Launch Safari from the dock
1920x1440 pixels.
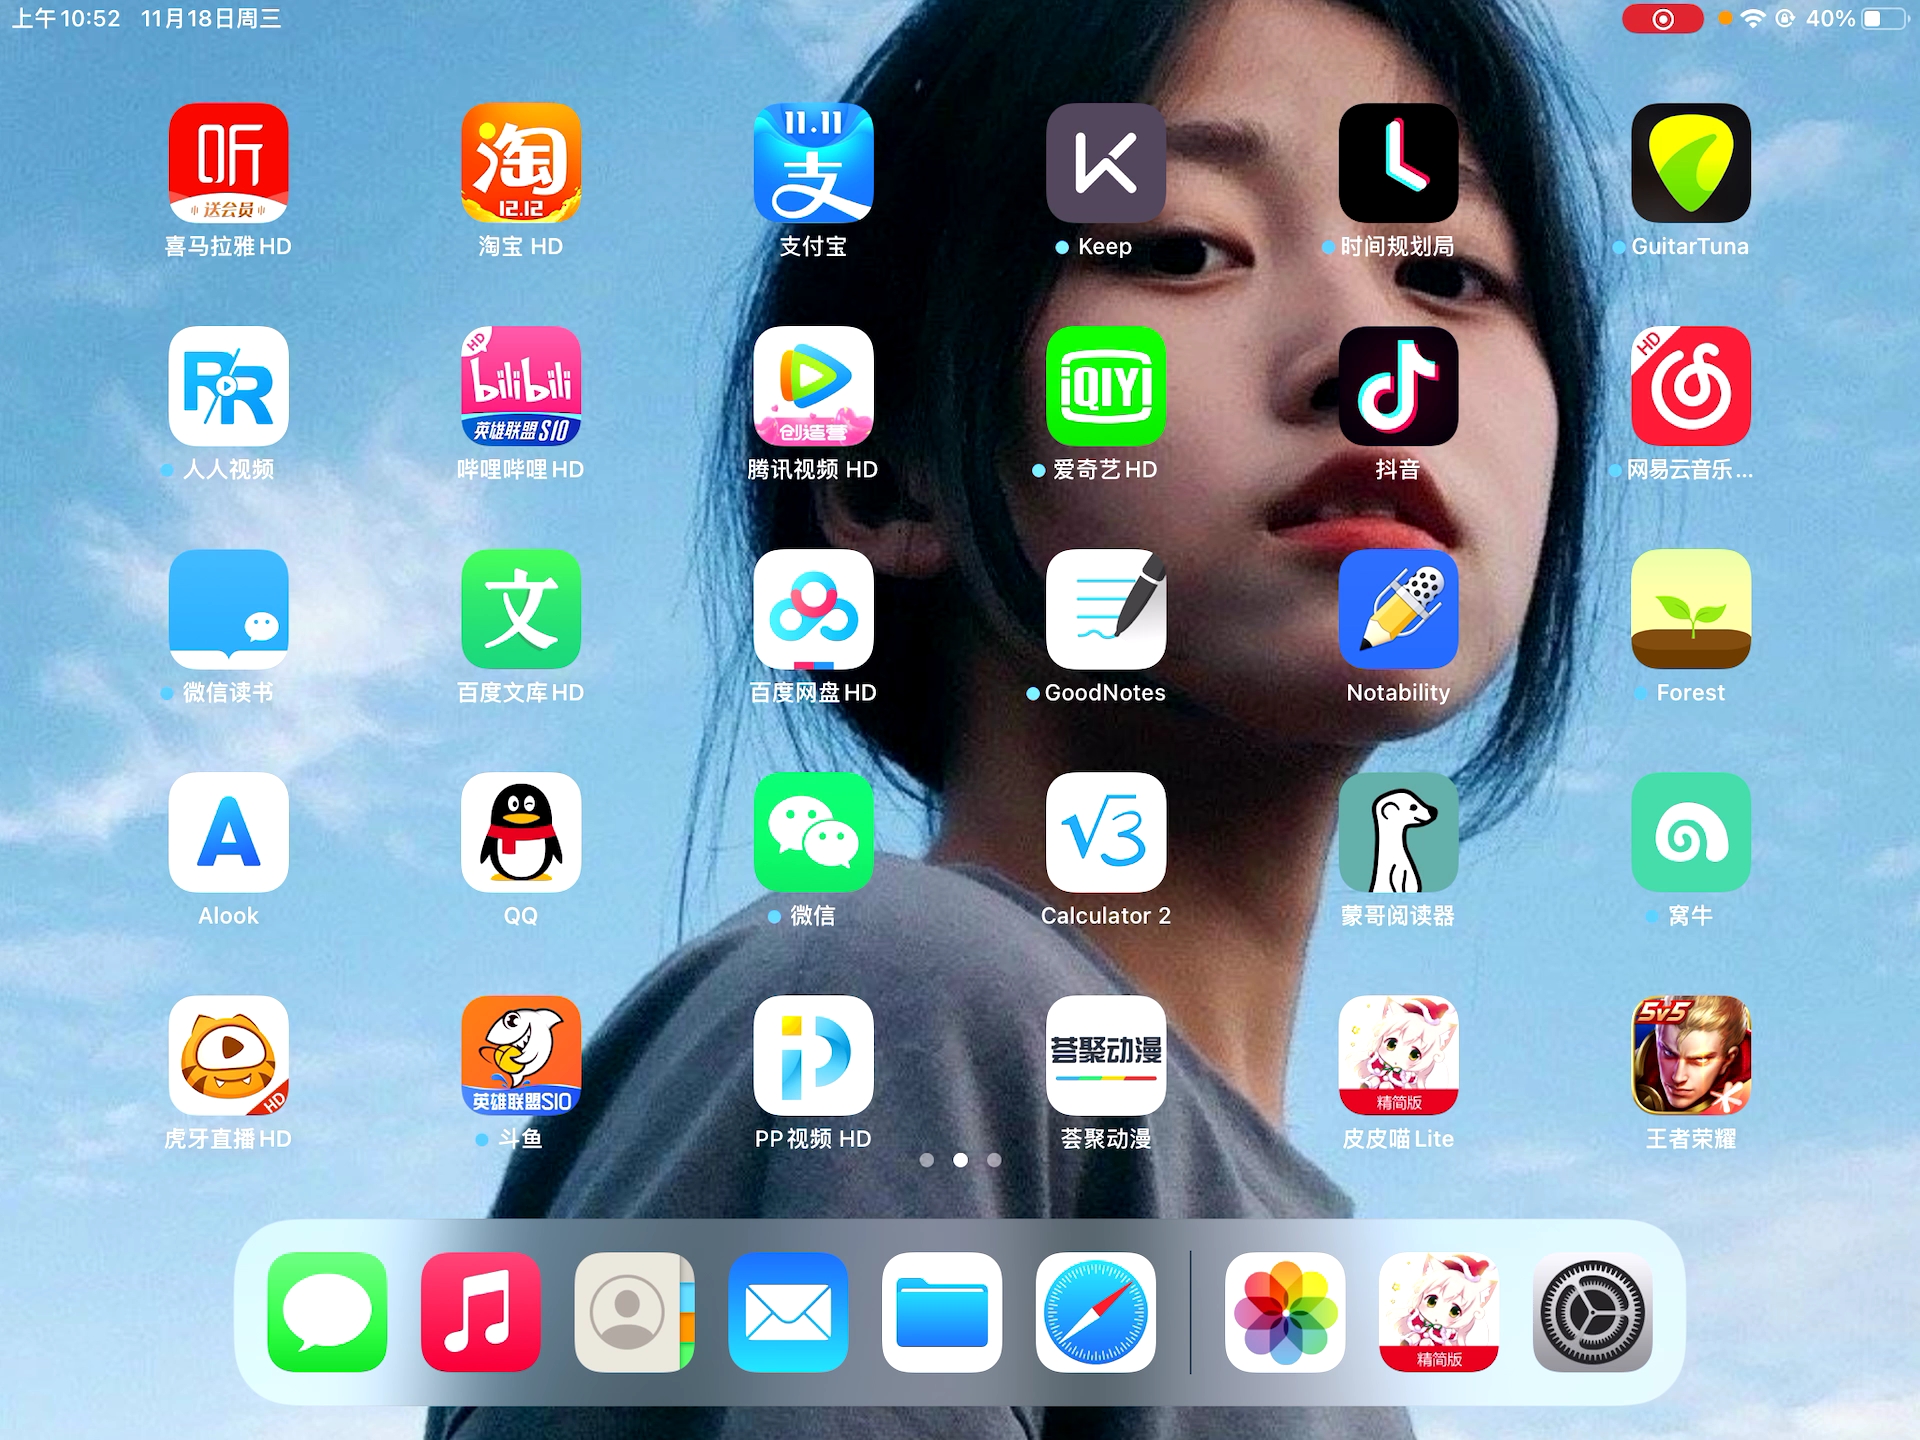pos(1095,1311)
